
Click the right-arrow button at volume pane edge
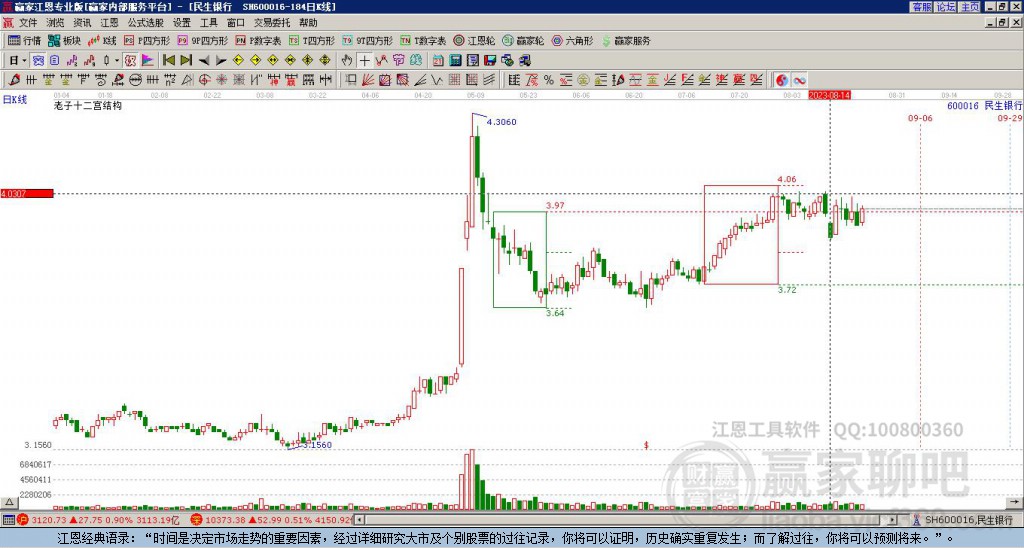(1014, 502)
